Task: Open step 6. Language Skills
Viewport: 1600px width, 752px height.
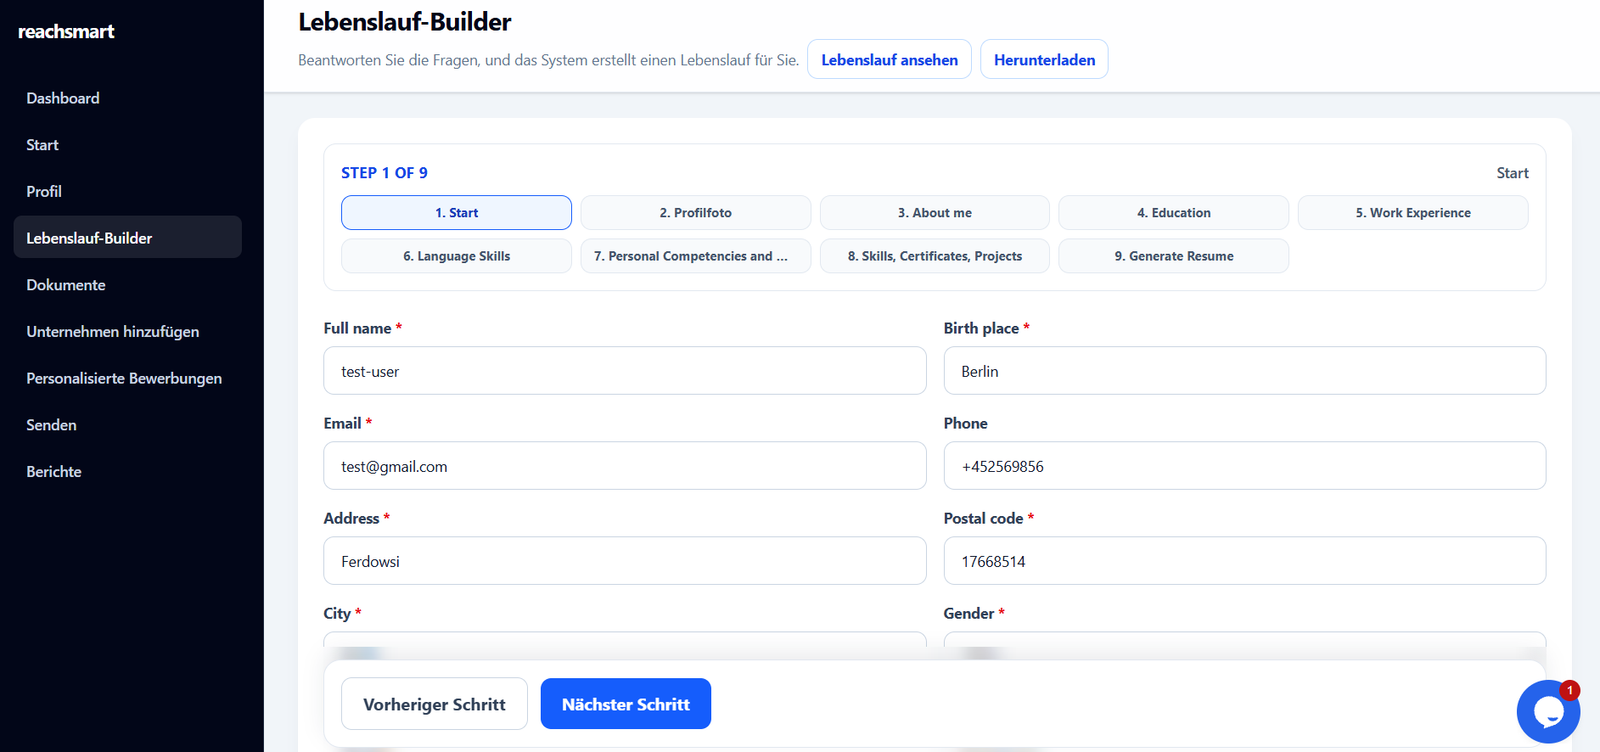Action: 456,256
